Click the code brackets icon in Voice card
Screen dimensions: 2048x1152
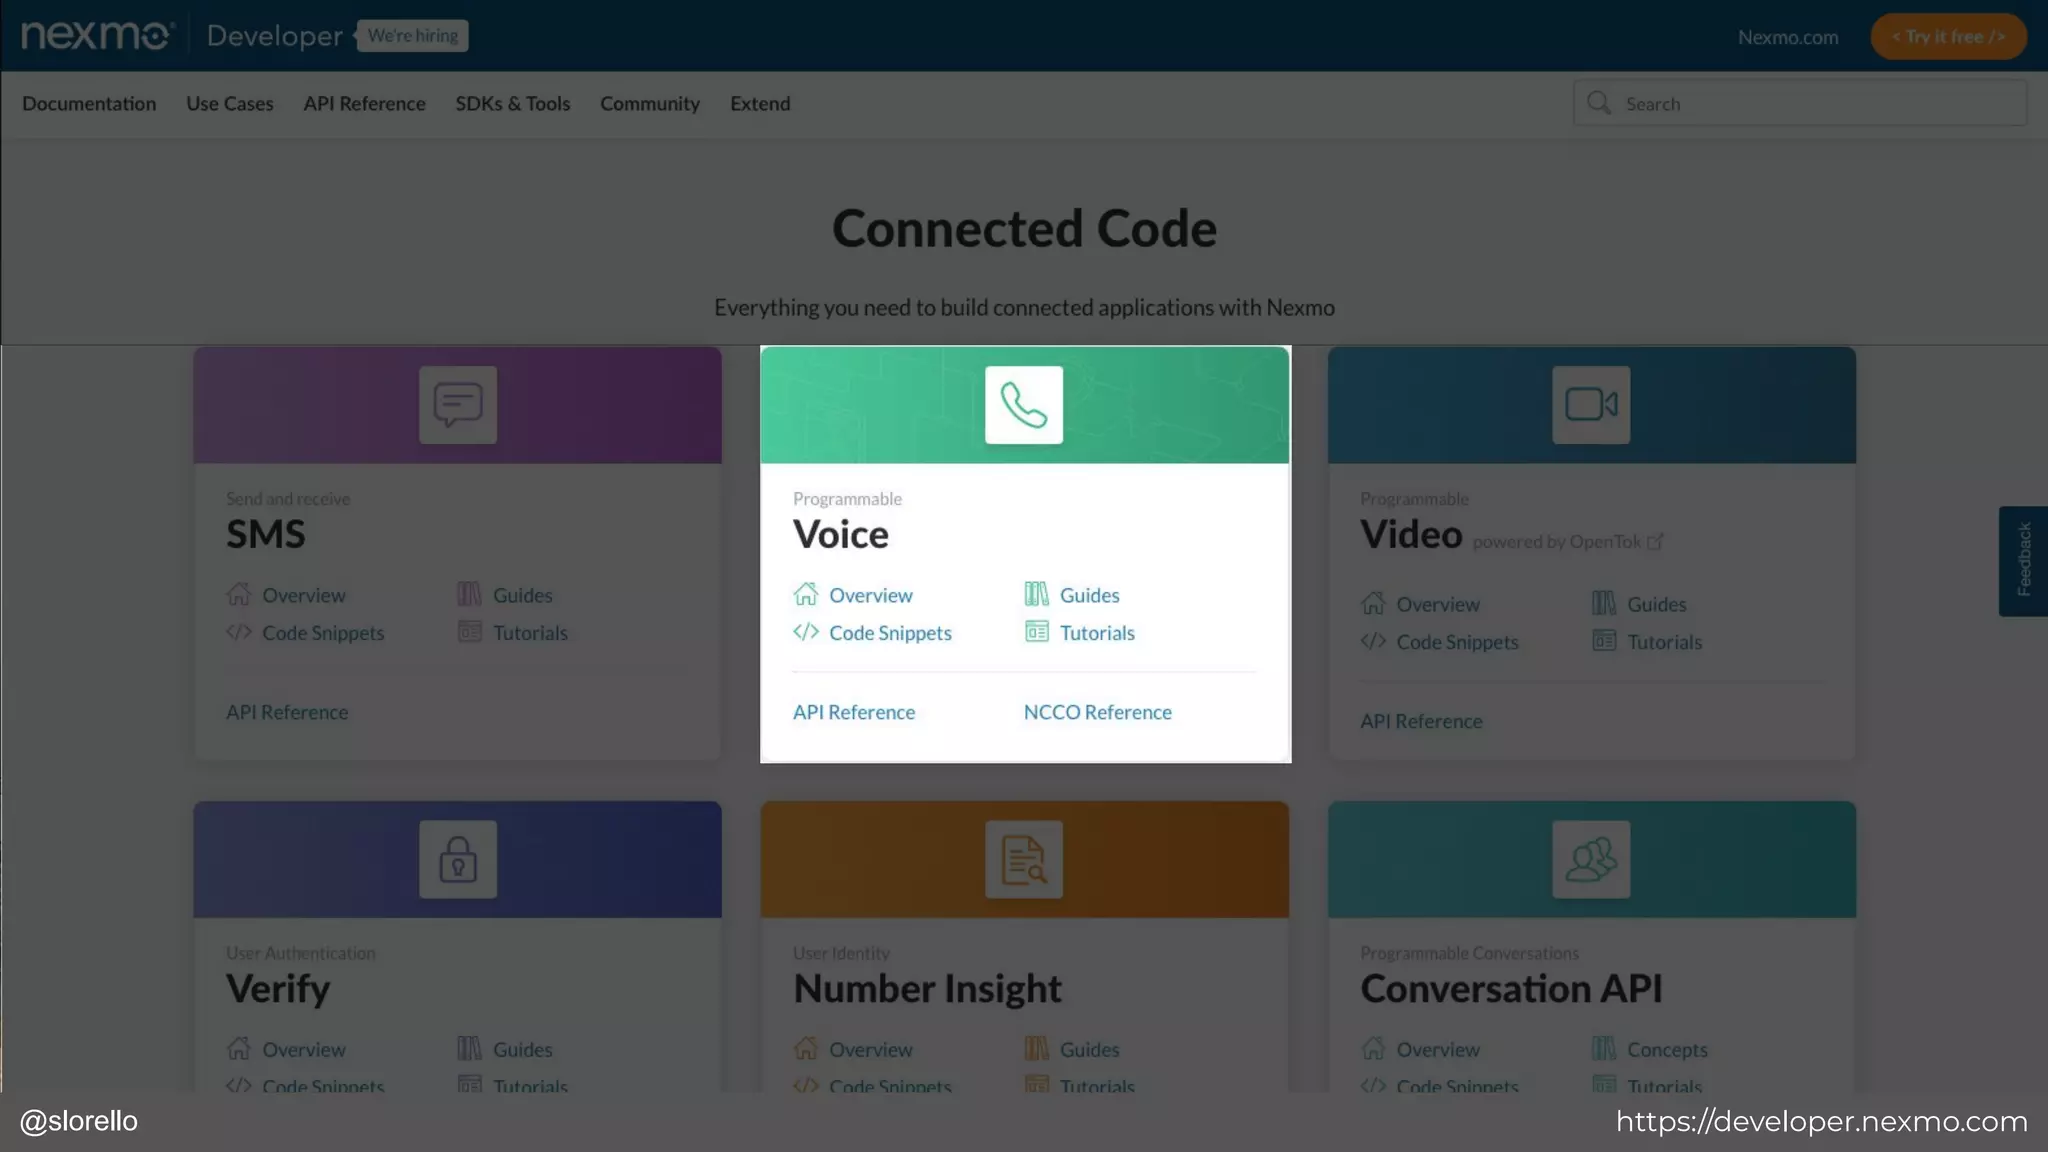coord(805,632)
